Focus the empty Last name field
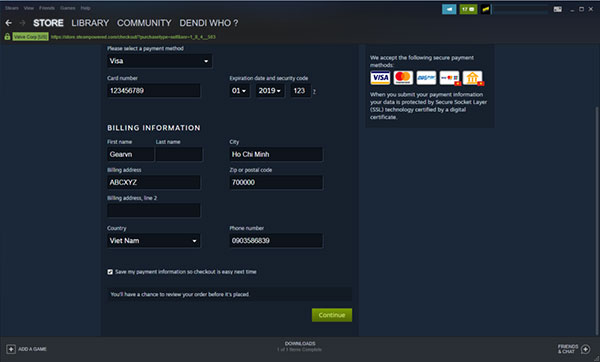This screenshot has width=600, height=362. (x=179, y=154)
